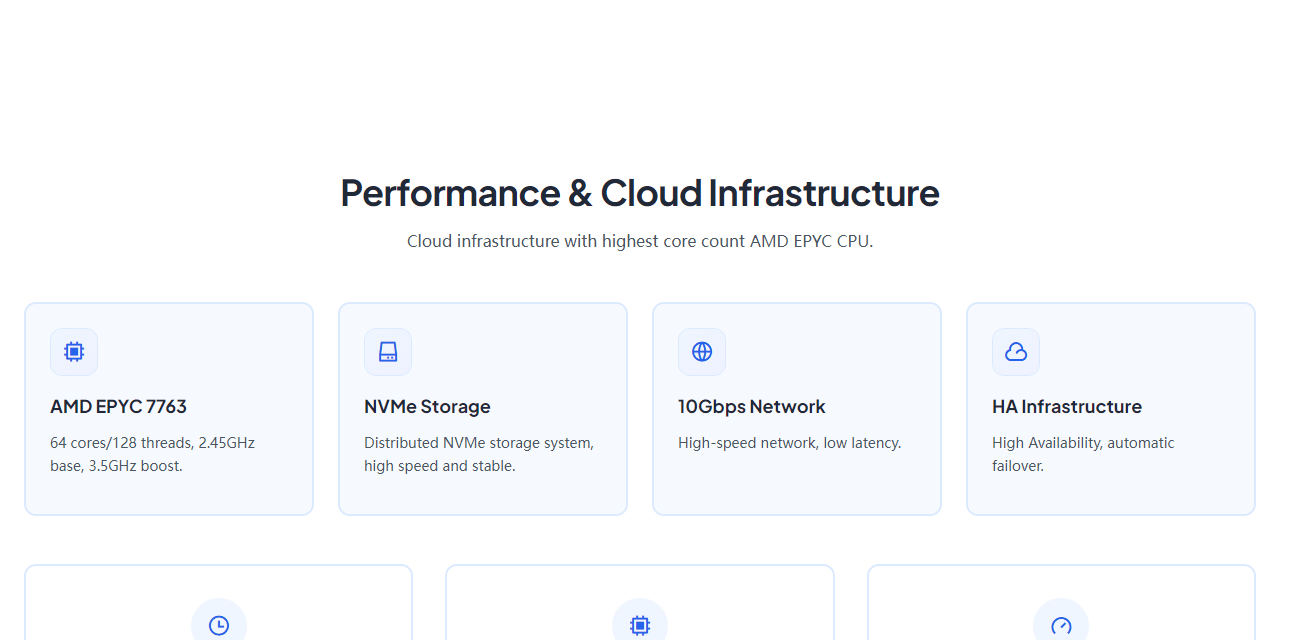Click the "Performance & Cloud Infrastructure" heading
The height and width of the screenshot is (640, 1290).
pyautogui.click(x=640, y=193)
